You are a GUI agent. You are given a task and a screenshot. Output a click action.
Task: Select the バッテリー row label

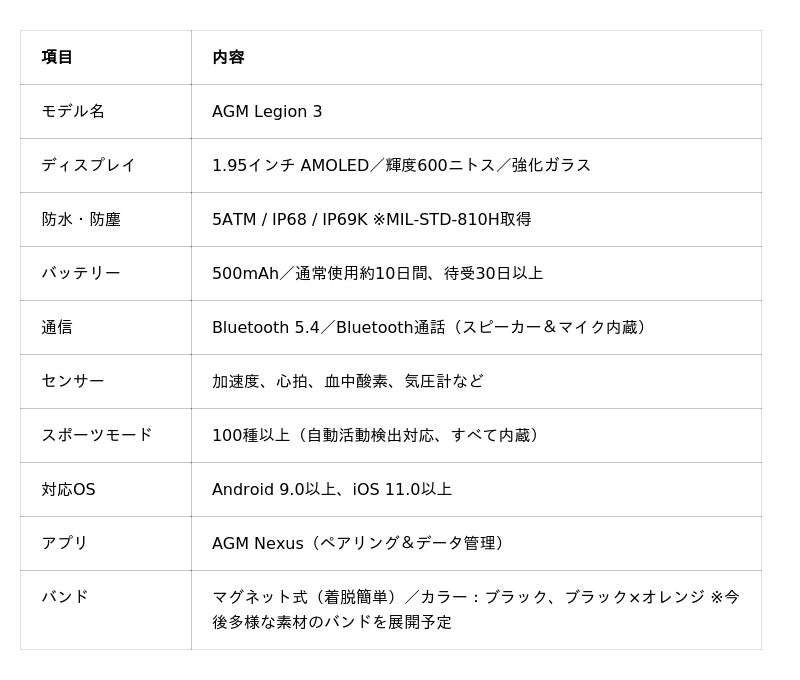pyautogui.click(x=81, y=273)
